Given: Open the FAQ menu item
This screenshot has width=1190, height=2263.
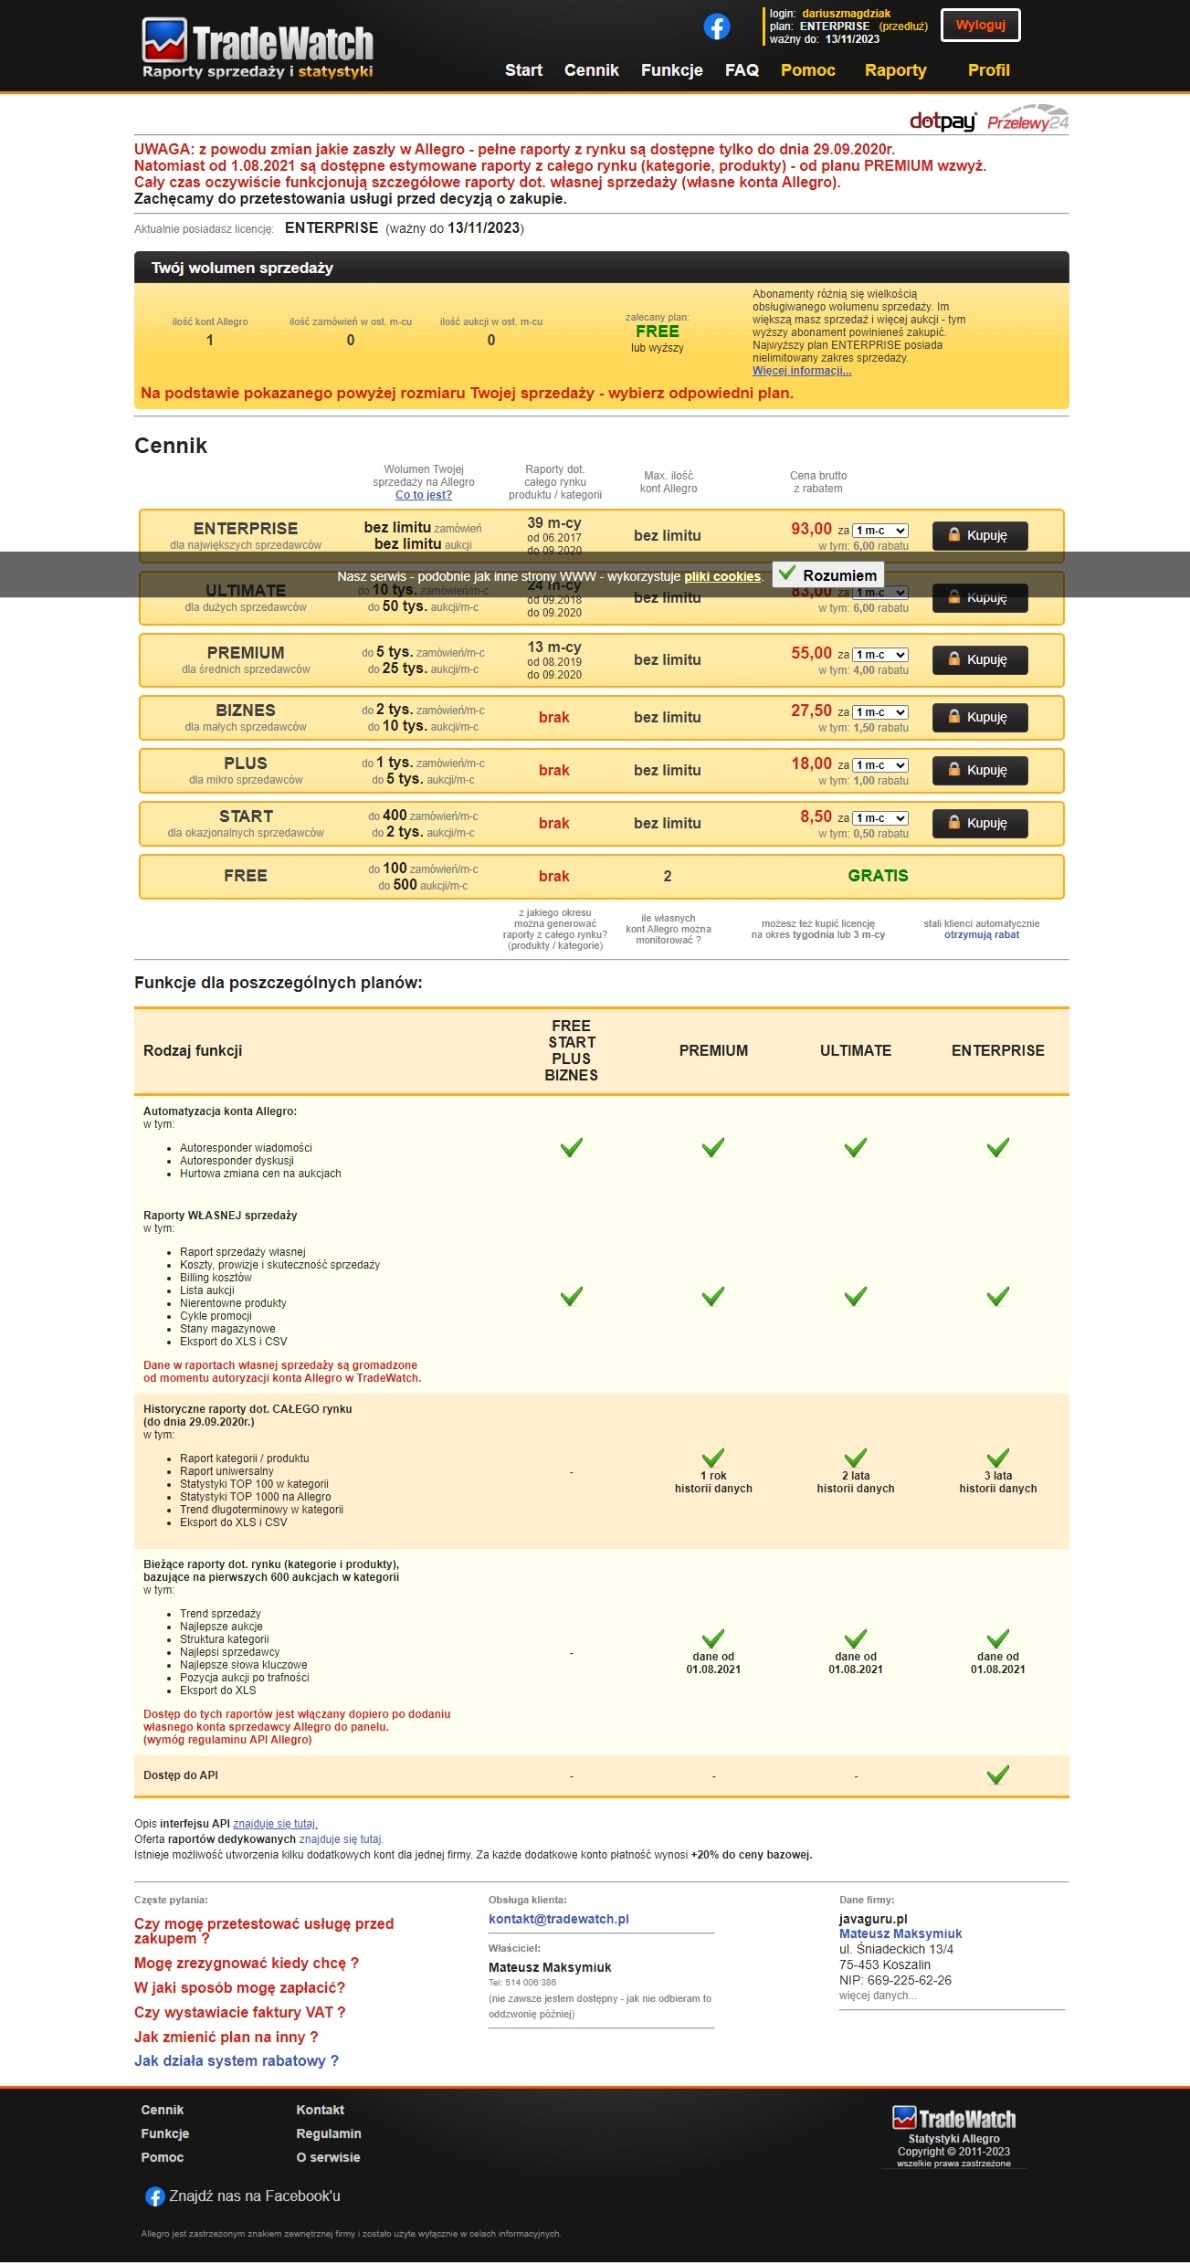Looking at the screenshot, I should point(741,70).
